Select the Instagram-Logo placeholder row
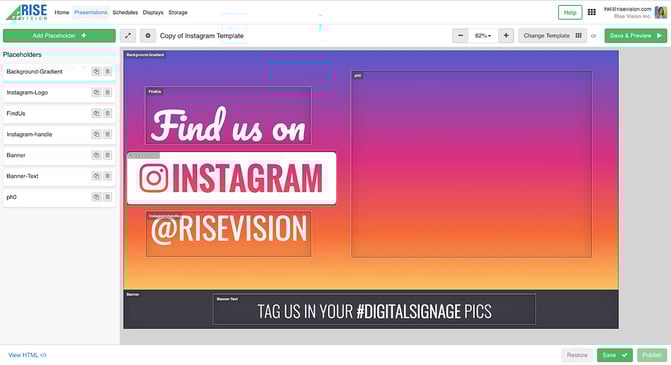Viewport: 671px width, 365px height. tap(59, 92)
